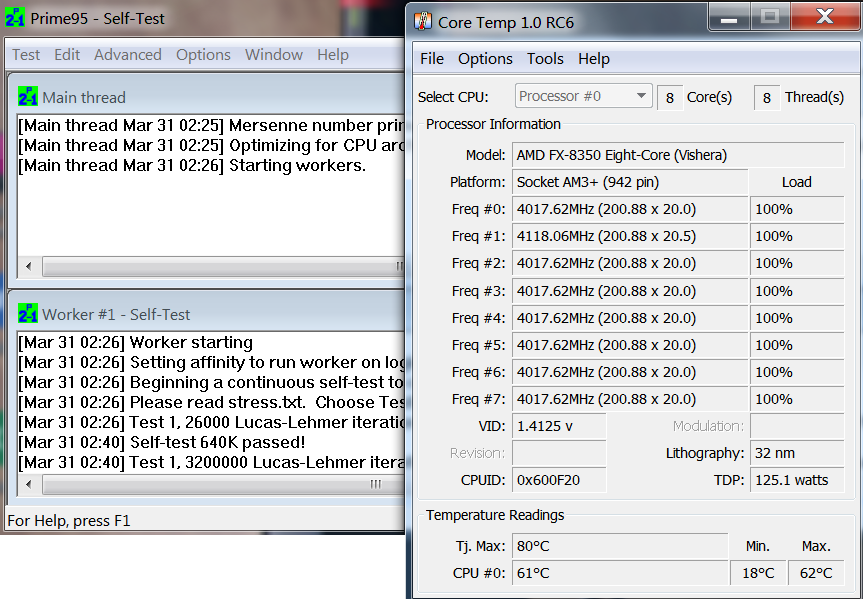Click the 'Starting workers.' log line
This screenshot has width=863, height=599.
click(192, 165)
